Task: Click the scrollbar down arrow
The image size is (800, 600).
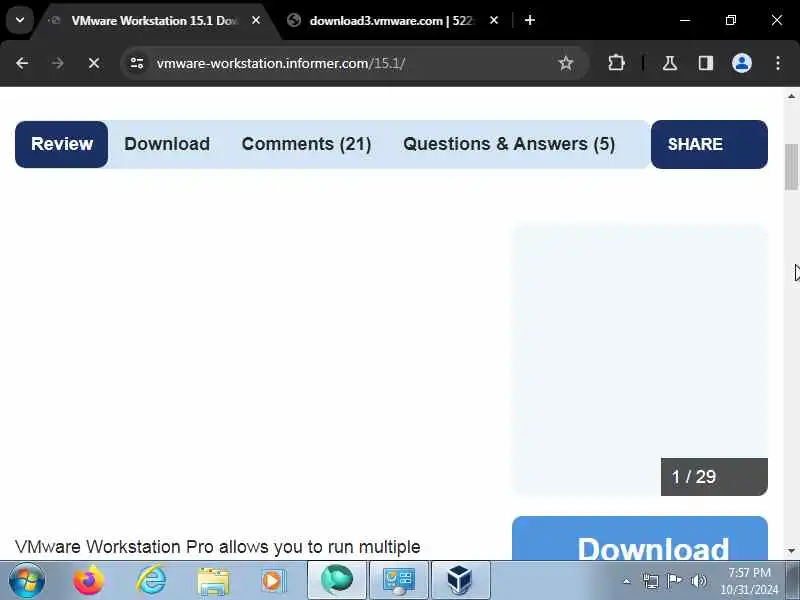Action: click(791, 551)
